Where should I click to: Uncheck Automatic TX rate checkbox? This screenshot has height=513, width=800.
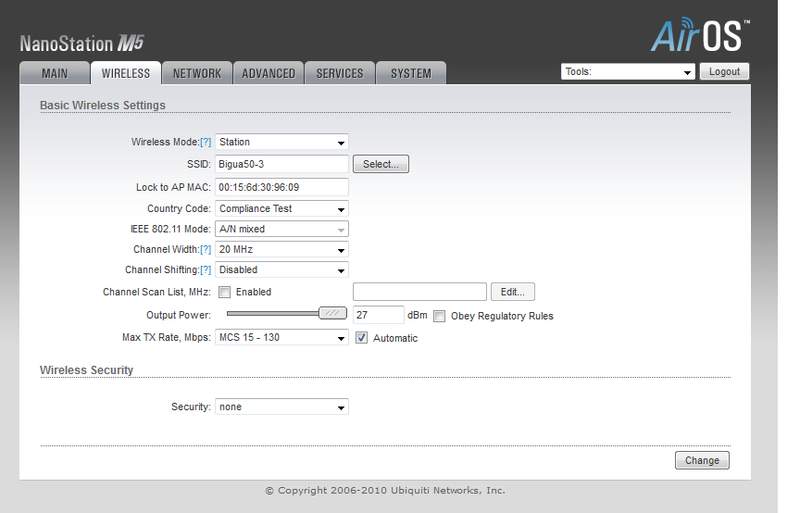pyautogui.click(x=361, y=337)
